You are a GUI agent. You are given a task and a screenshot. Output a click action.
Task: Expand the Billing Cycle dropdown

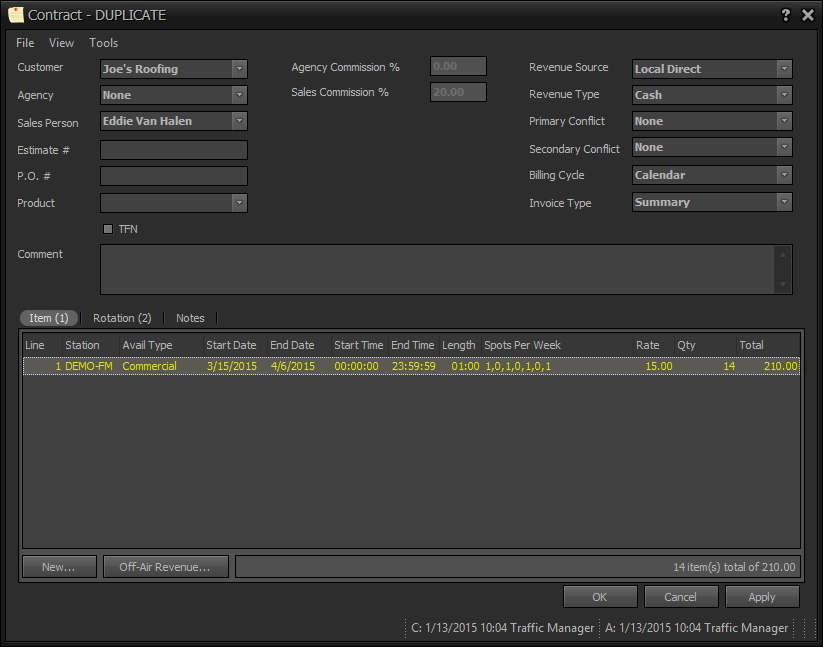(784, 175)
